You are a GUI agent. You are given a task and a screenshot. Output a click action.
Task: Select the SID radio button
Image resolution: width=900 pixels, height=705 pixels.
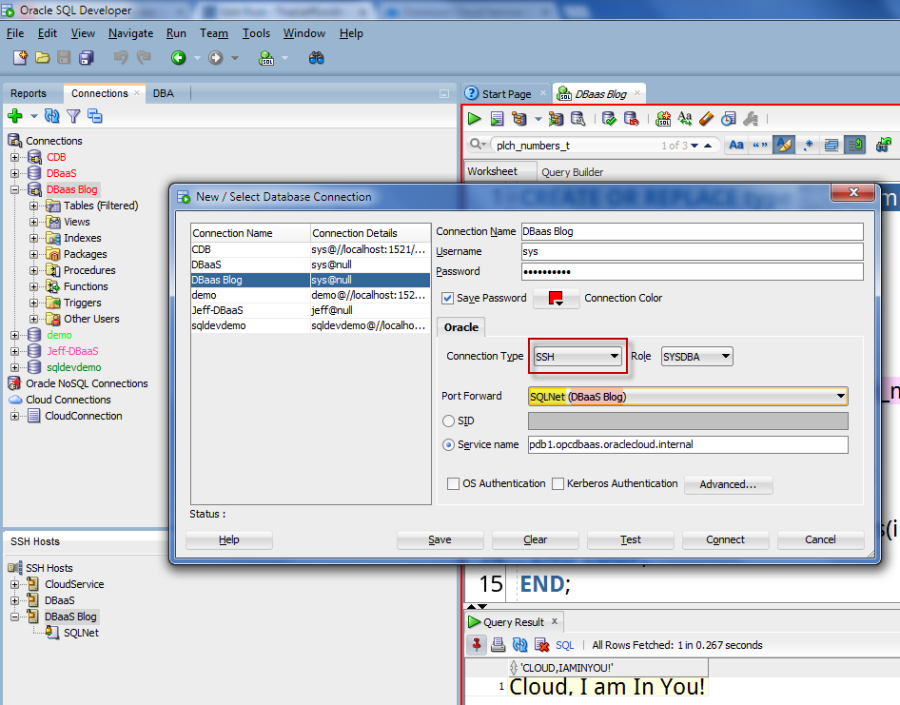click(x=448, y=421)
